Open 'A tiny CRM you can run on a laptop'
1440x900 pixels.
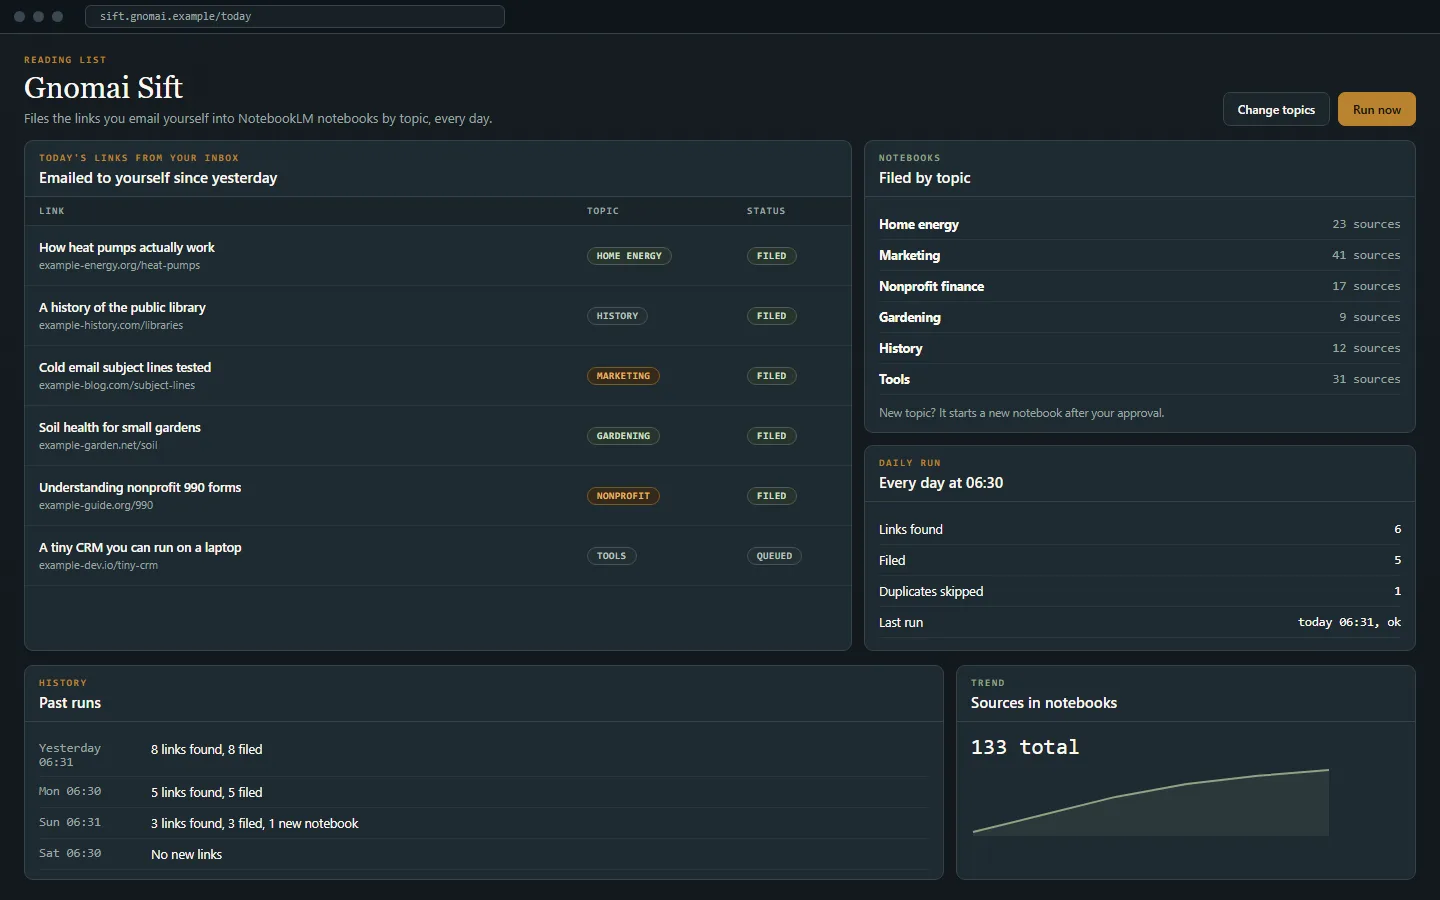140,548
